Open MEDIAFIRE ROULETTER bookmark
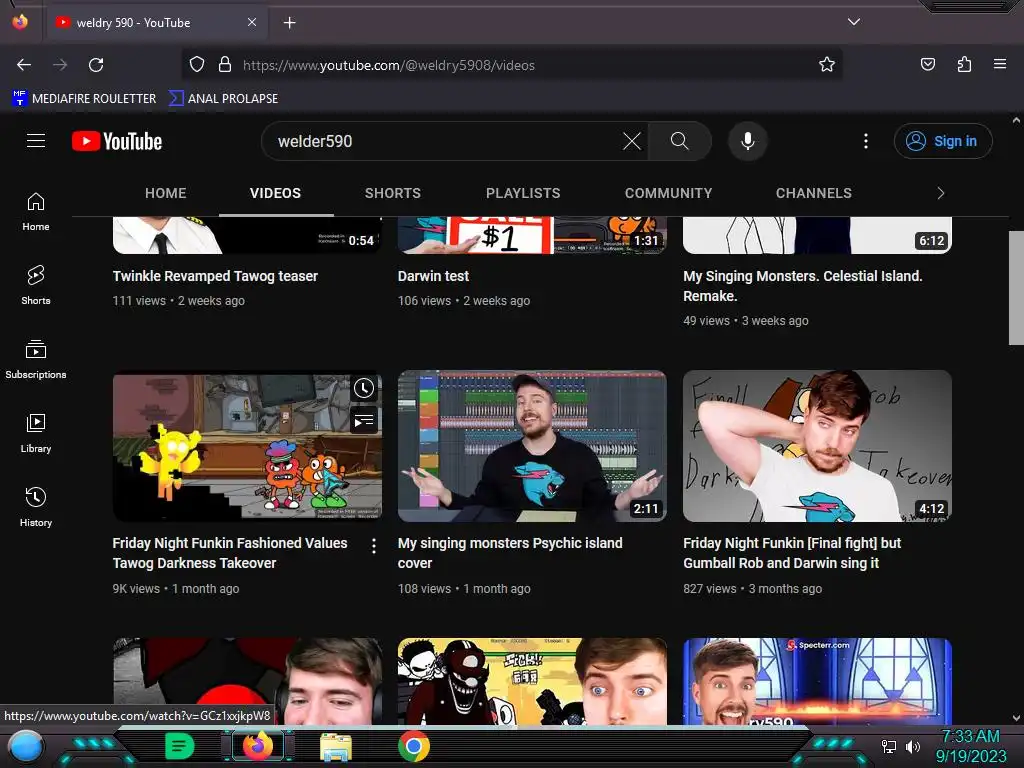The width and height of the screenshot is (1024, 768). [x=84, y=99]
